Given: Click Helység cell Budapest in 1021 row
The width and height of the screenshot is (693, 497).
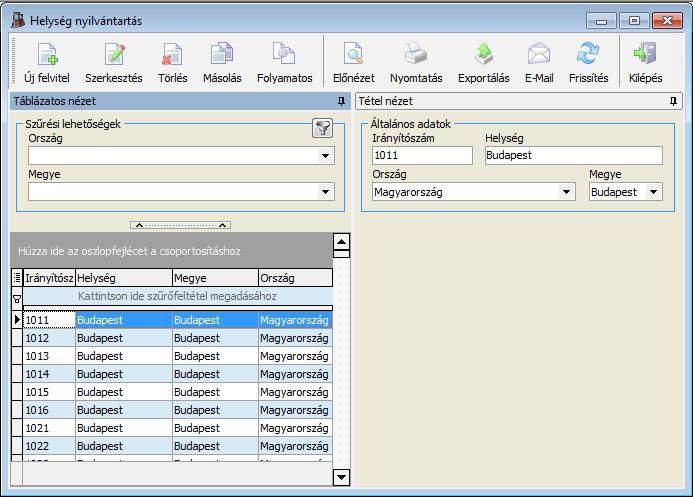Looking at the screenshot, I should point(124,428).
